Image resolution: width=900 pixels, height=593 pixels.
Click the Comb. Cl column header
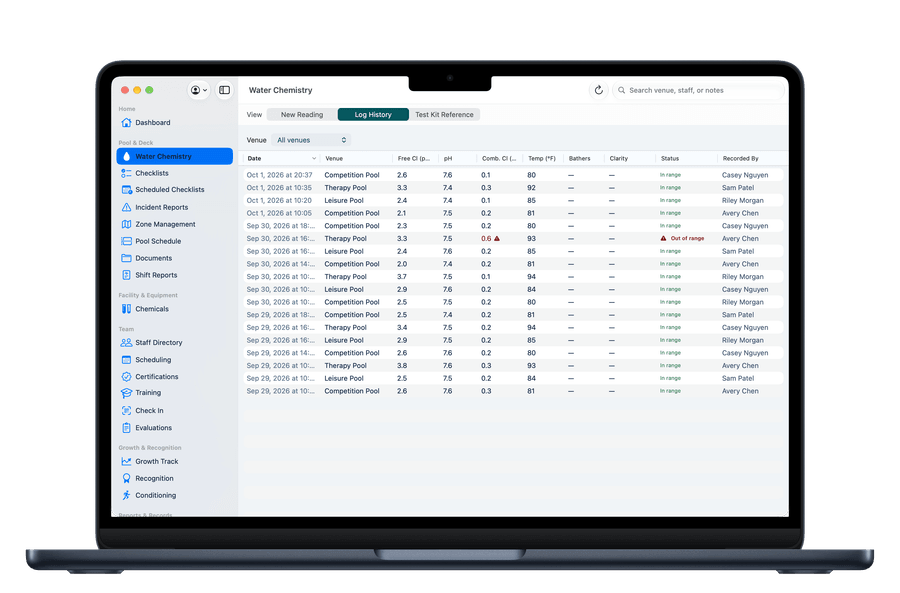tap(499, 158)
